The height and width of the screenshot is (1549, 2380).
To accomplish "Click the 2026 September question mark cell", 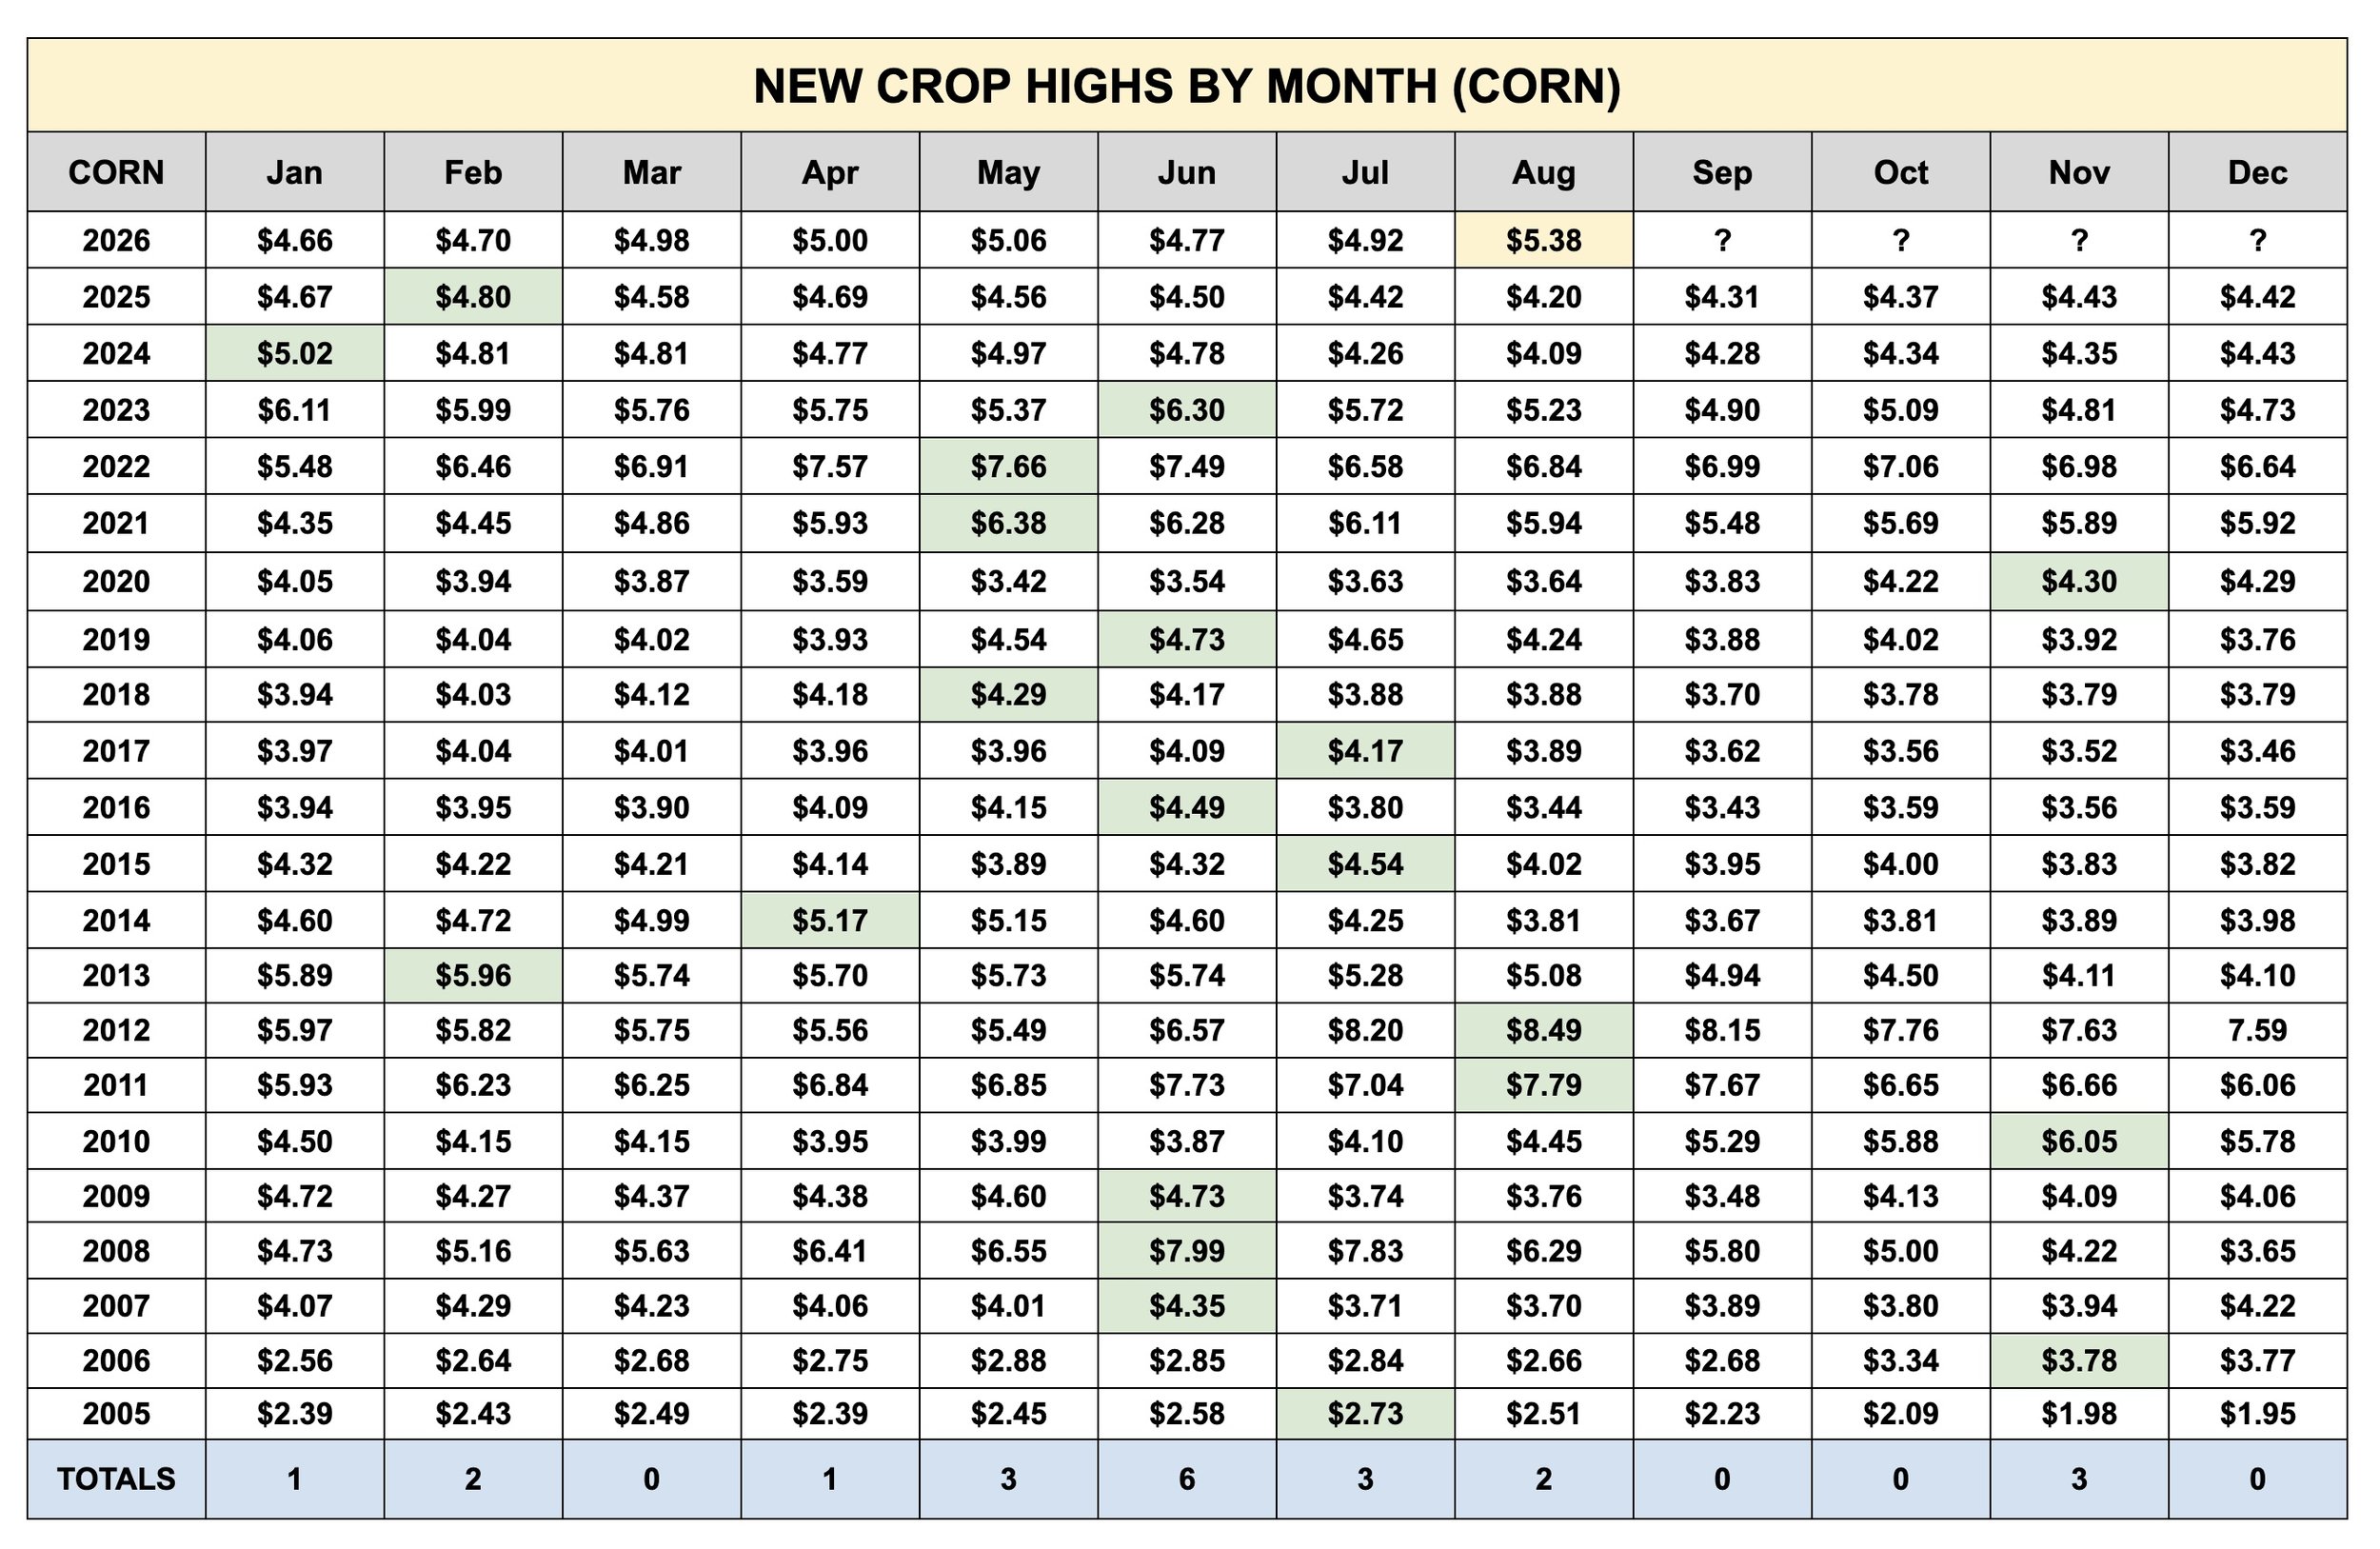I will coord(1722,240).
